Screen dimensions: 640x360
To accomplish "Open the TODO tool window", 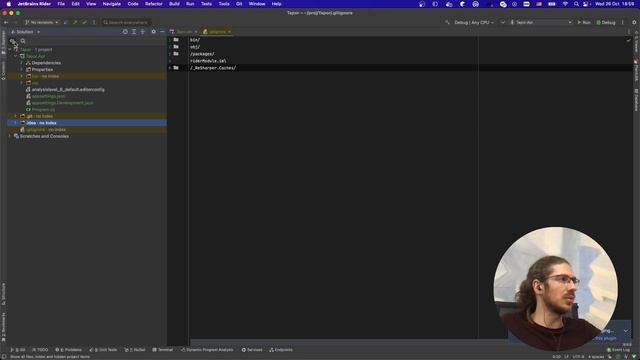I will (x=40, y=350).
